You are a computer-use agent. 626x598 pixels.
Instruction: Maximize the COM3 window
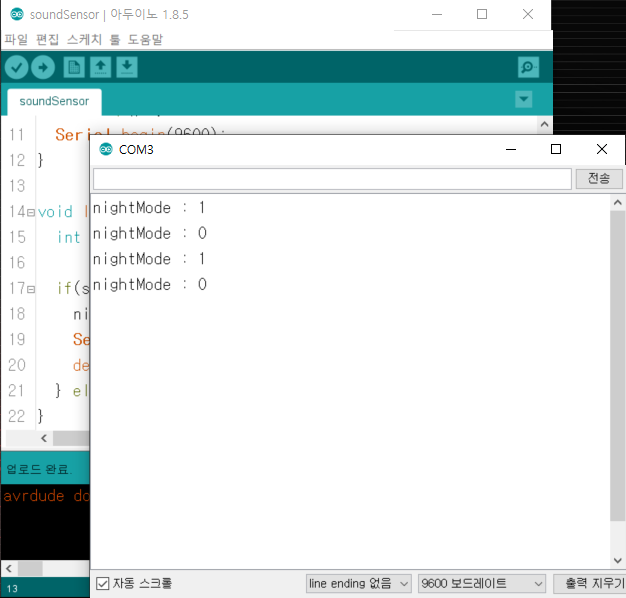pos(556,149)
